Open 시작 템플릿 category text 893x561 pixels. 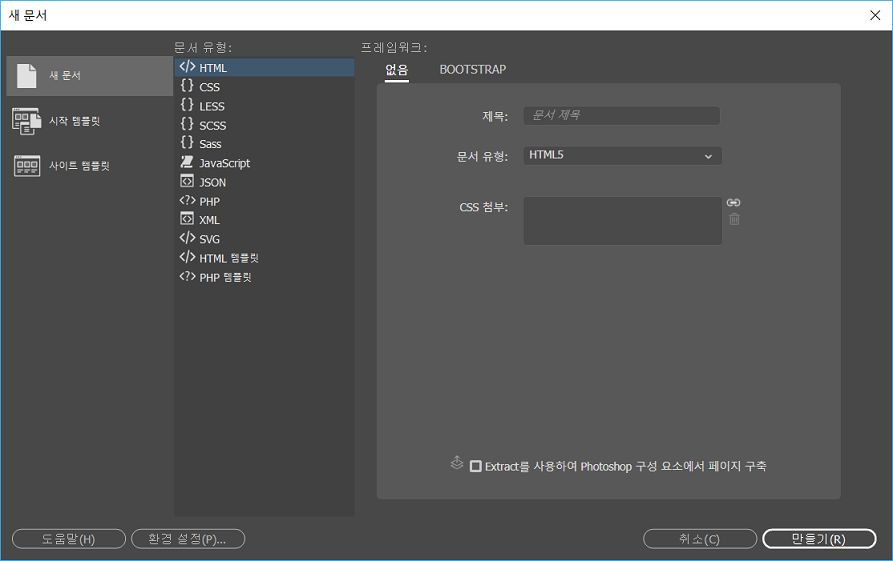[75, 121]
